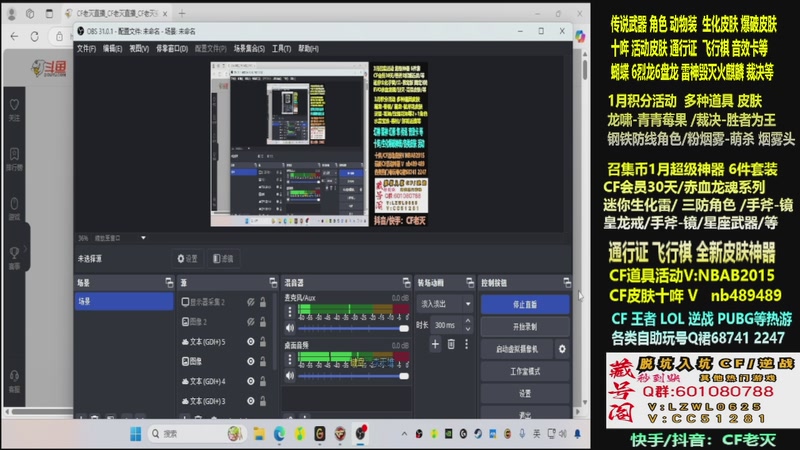Viewport: 800px width, 450px height.
Task: Pop out the 控制按钮 controls dock
Action: tap(567, 283)
